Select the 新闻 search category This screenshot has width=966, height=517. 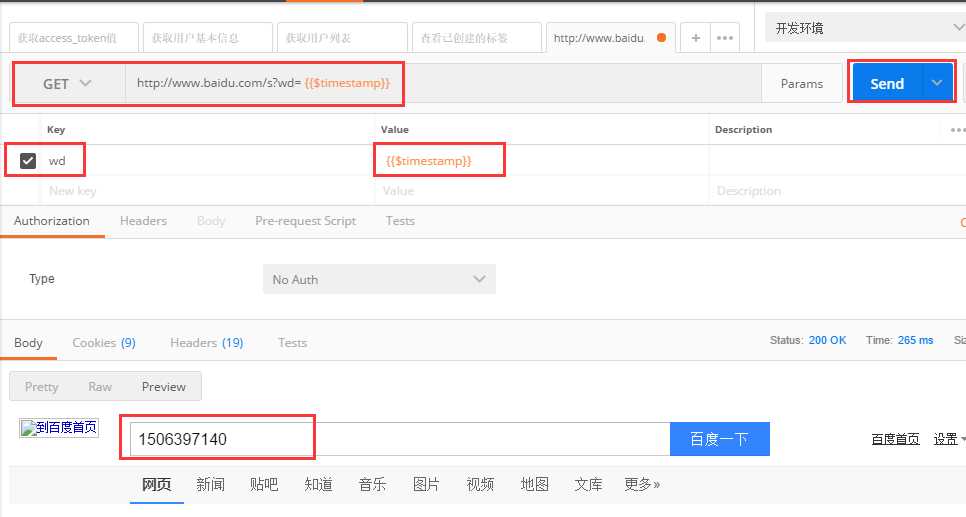click(210, 484)
